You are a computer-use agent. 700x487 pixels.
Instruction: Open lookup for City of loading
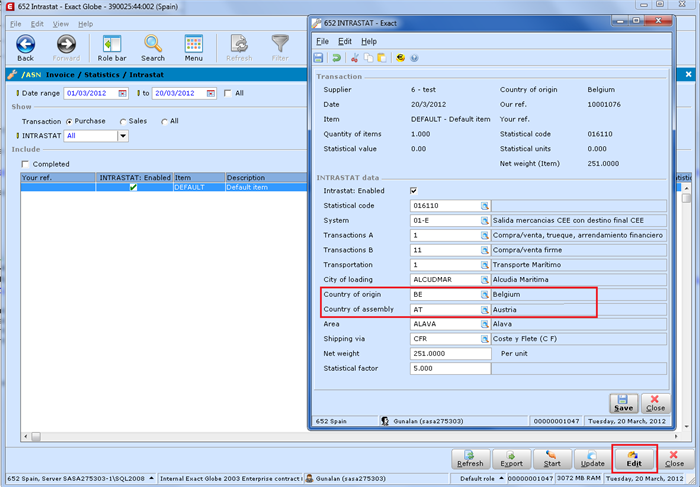click(x=485, y=280)
